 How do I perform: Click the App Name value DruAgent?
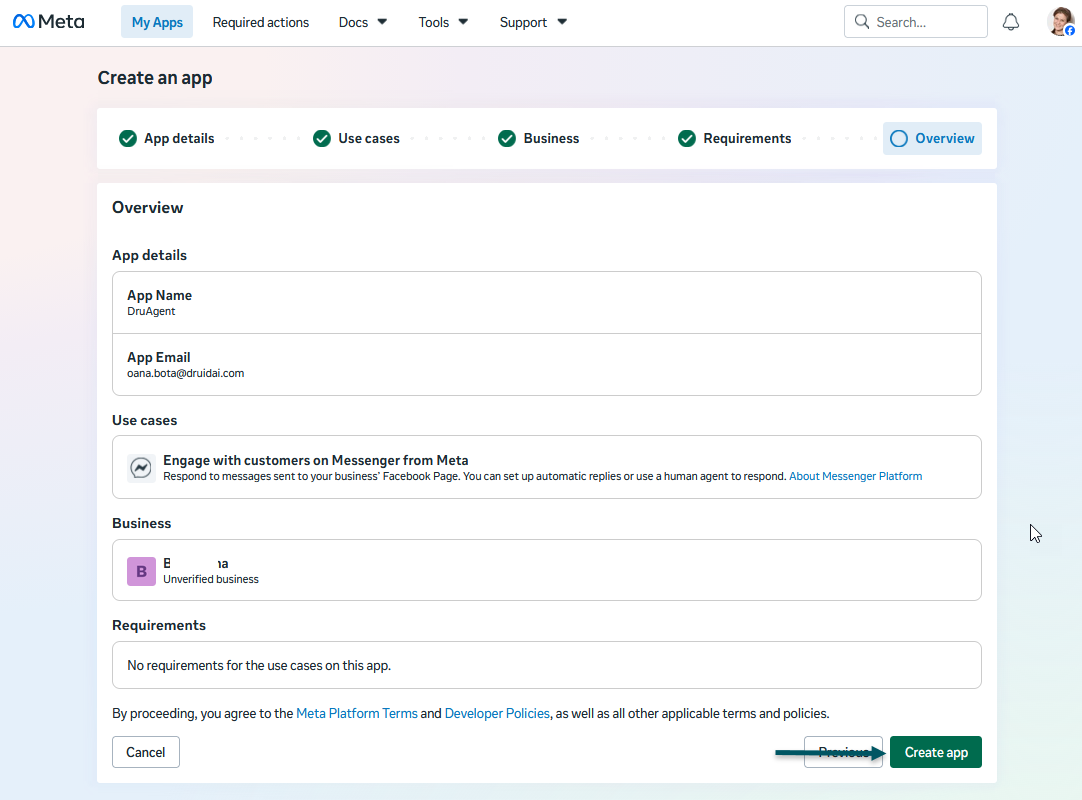151,311
